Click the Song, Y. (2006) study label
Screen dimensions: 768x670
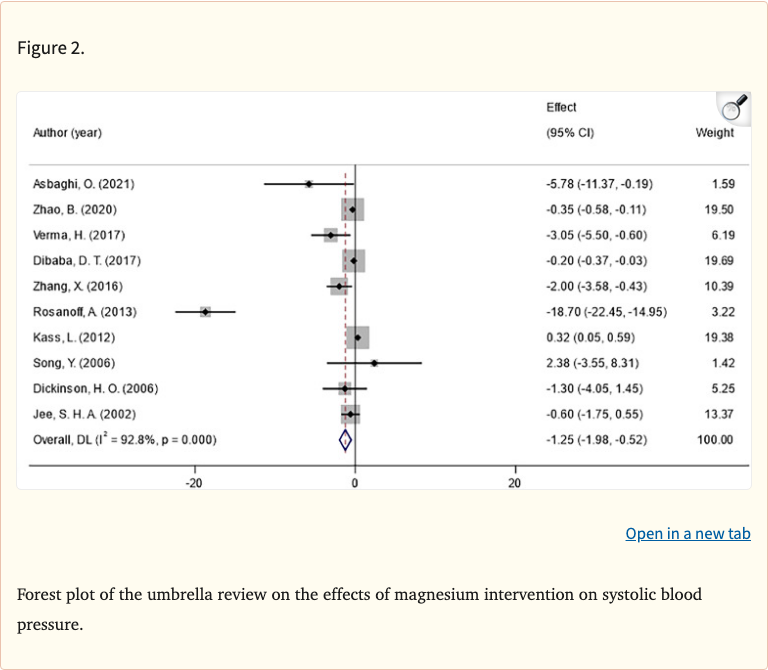pos(76,363)
